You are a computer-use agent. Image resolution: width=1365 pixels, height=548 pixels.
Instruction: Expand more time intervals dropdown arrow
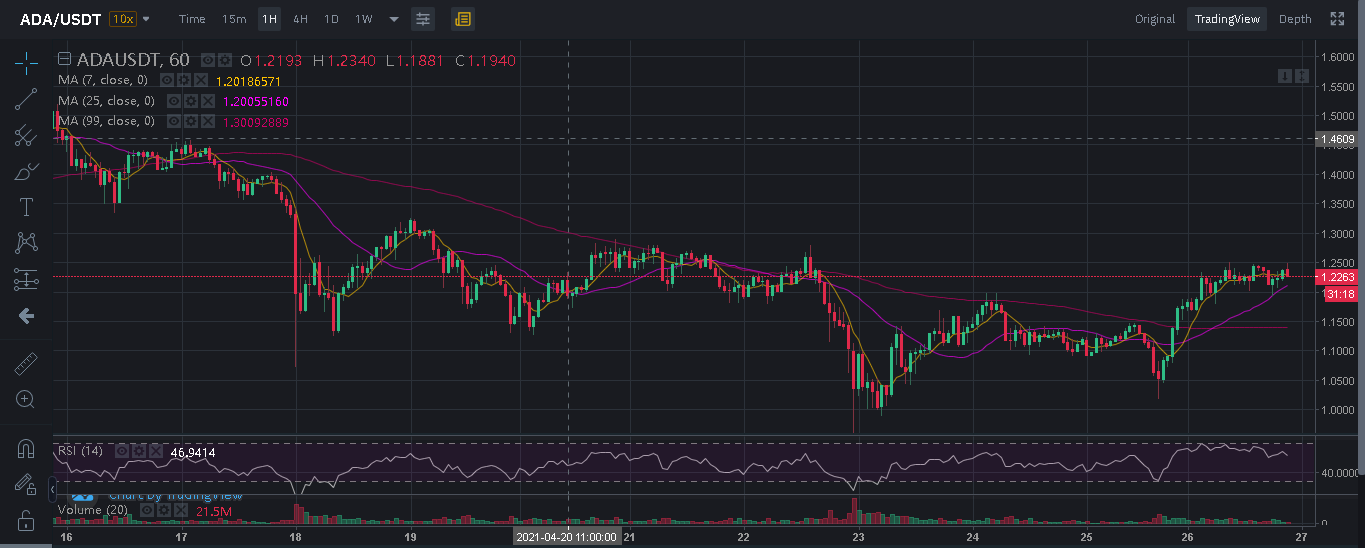click(x=393, y=19)
